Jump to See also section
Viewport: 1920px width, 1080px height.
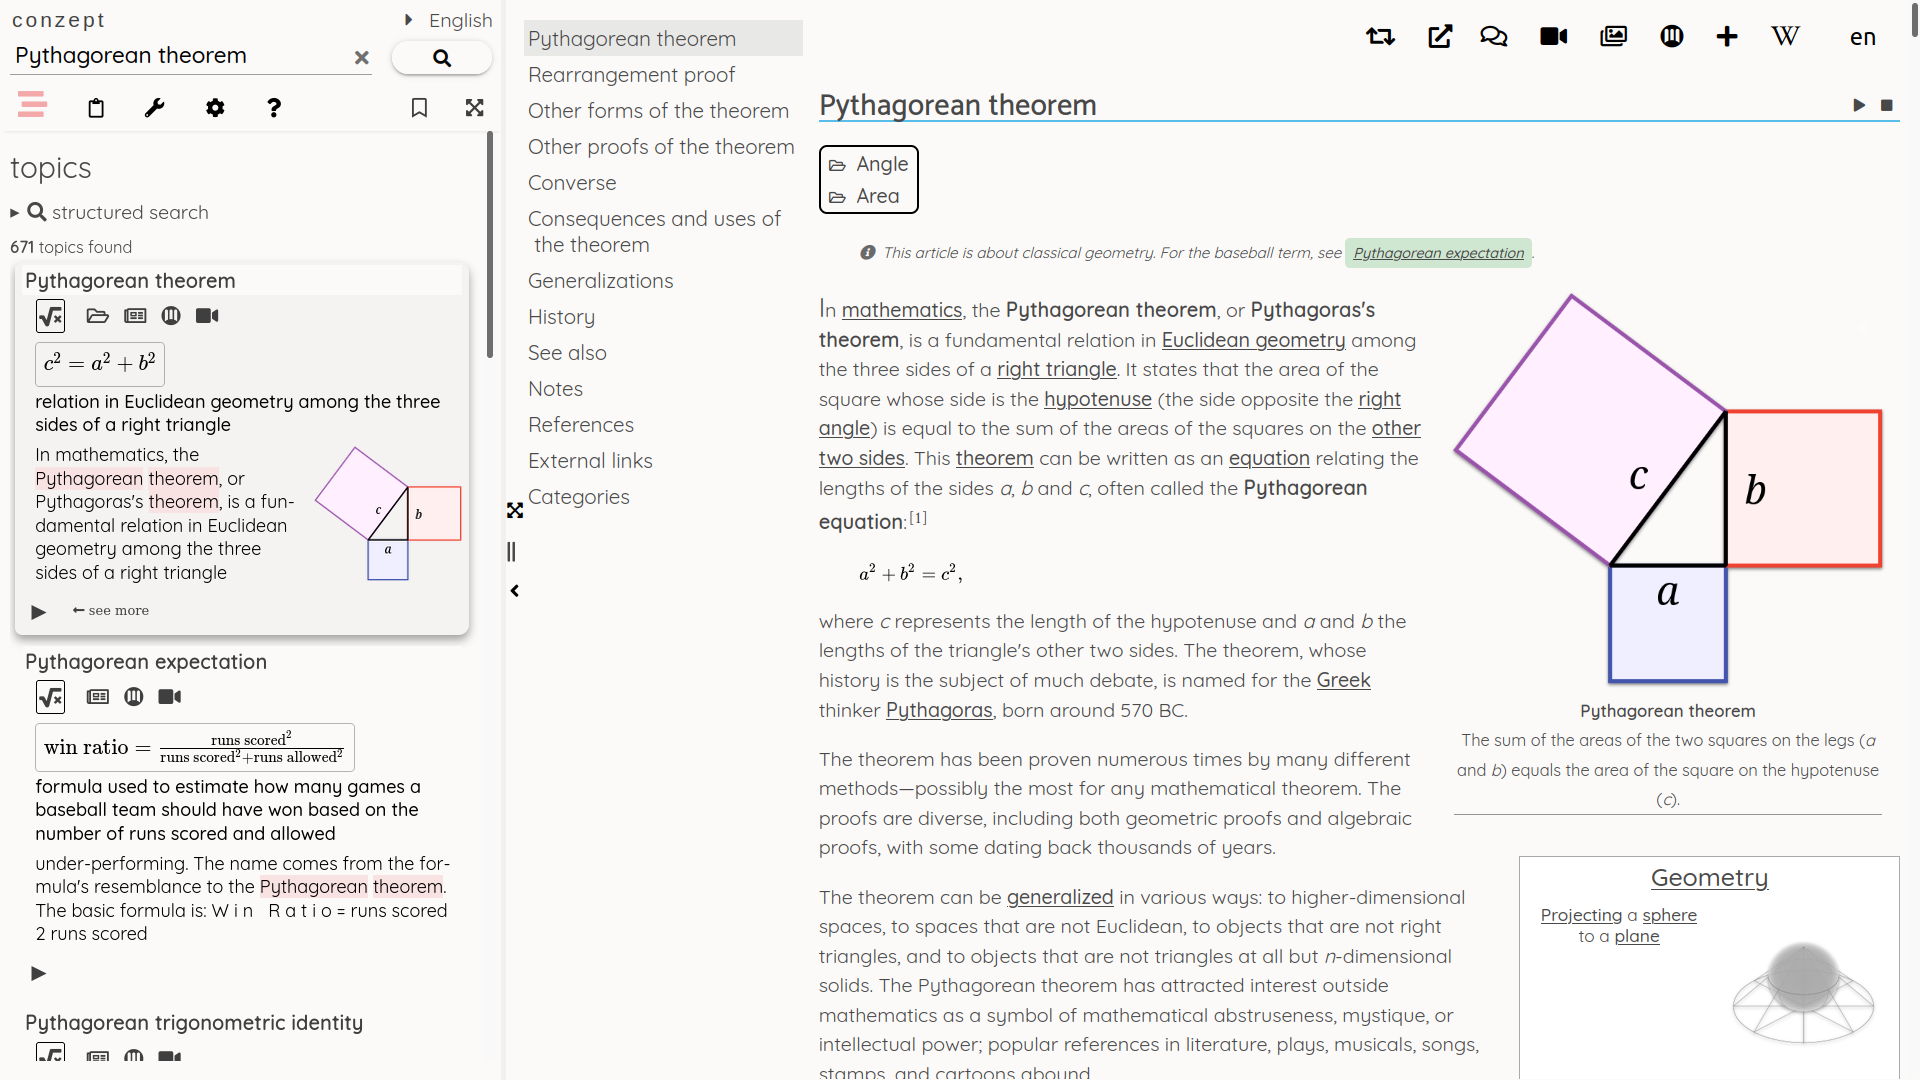pos(567,353)
